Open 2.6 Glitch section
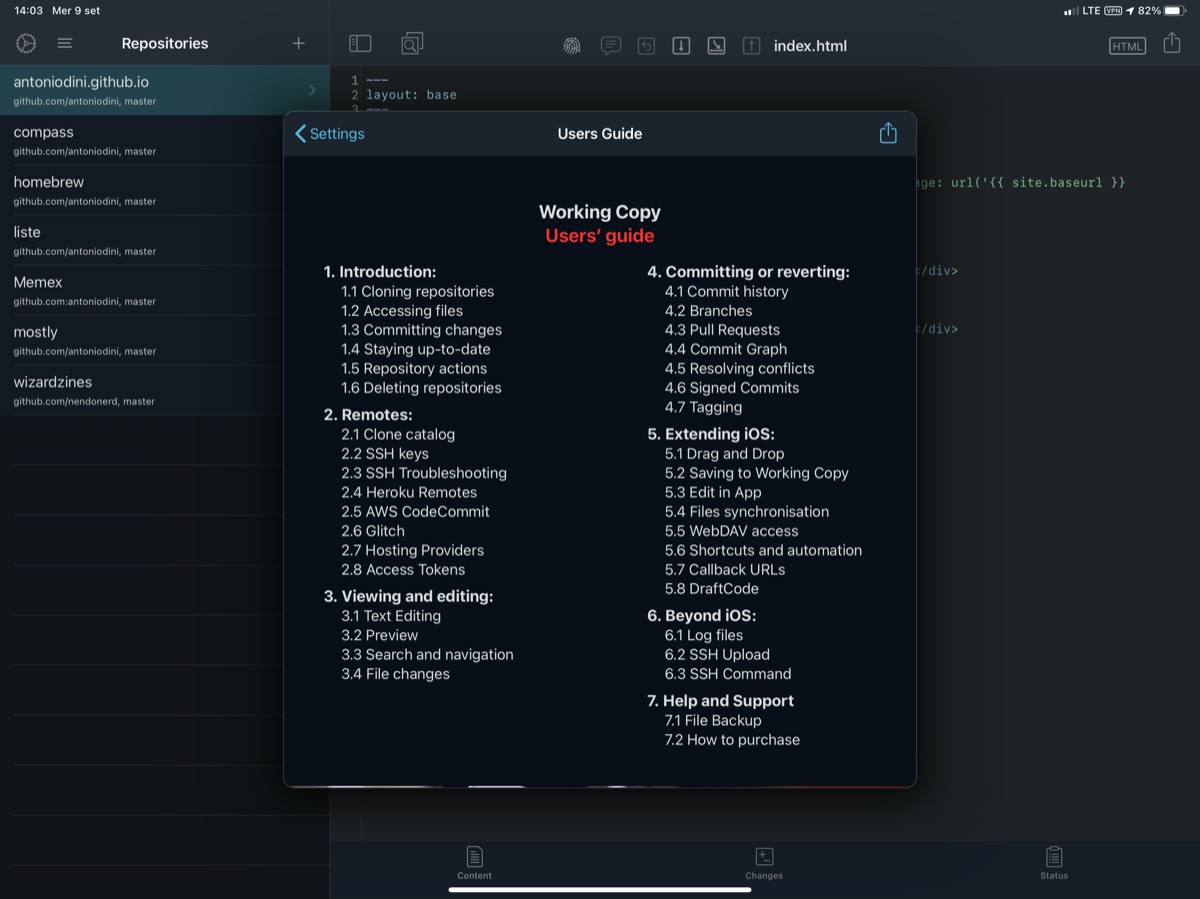Screen dimensions: 1200x899 pyautogui.click(x=373, y=530)
